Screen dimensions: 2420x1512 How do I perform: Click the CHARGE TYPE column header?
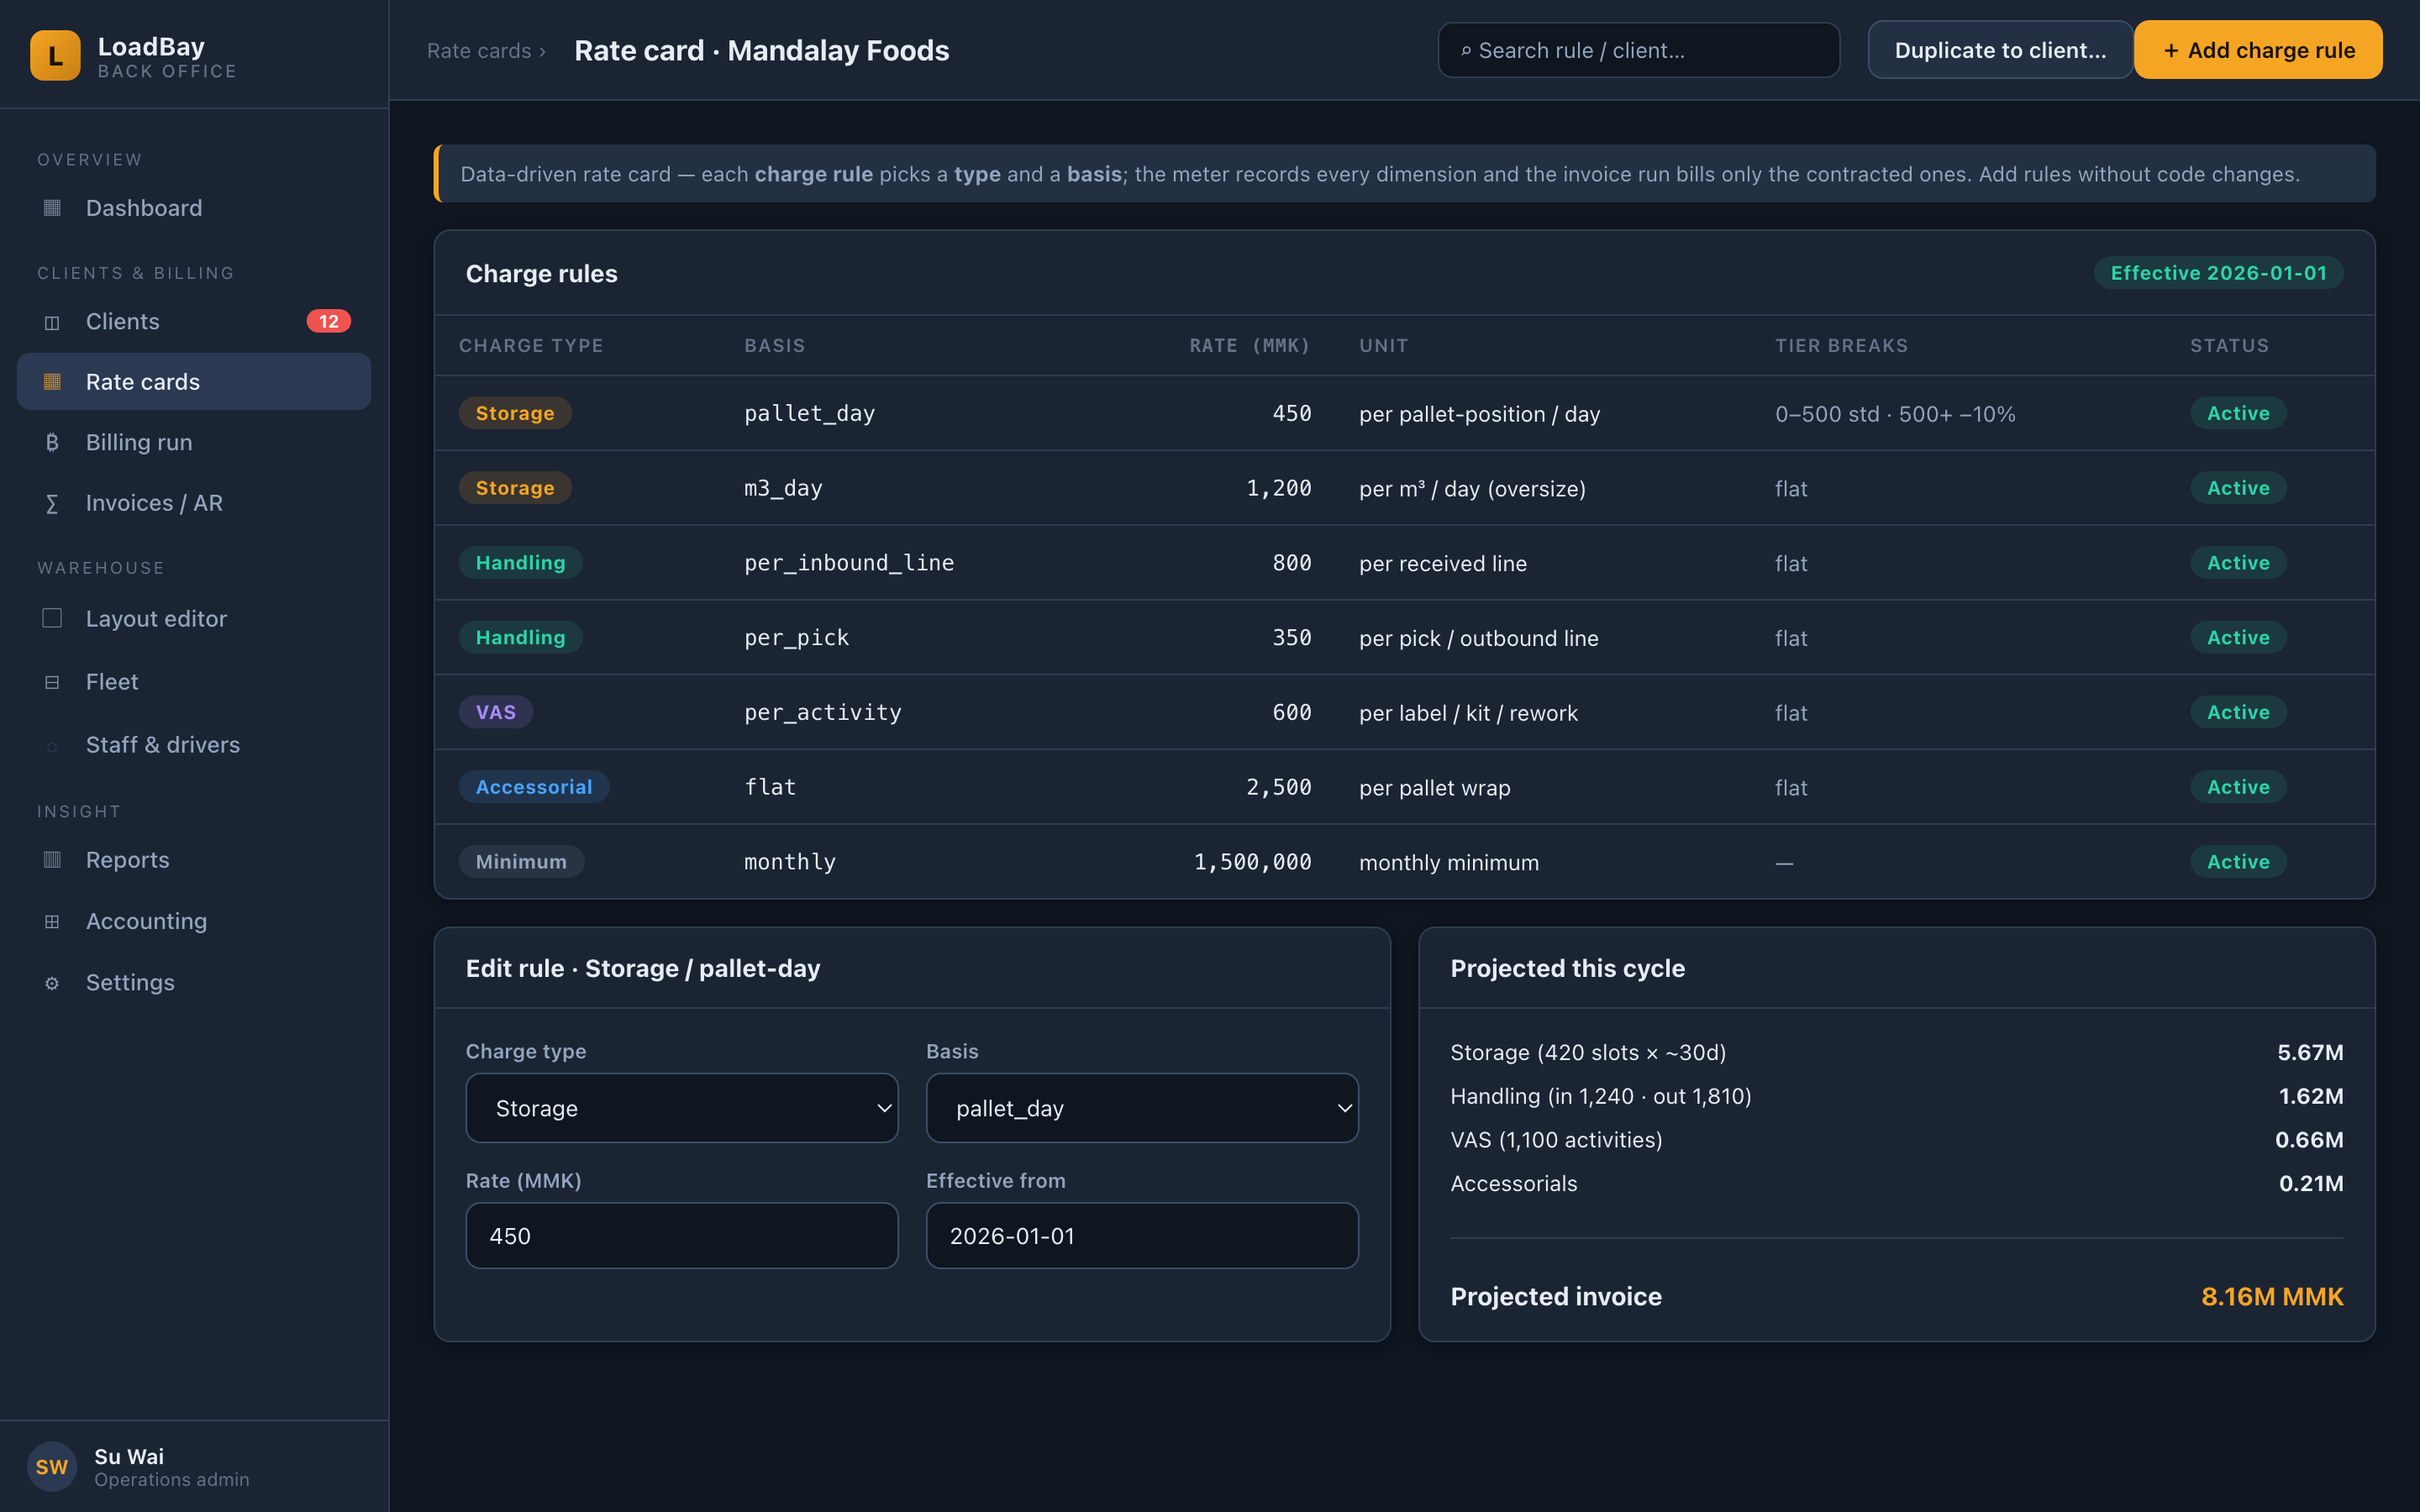(531, 345)
